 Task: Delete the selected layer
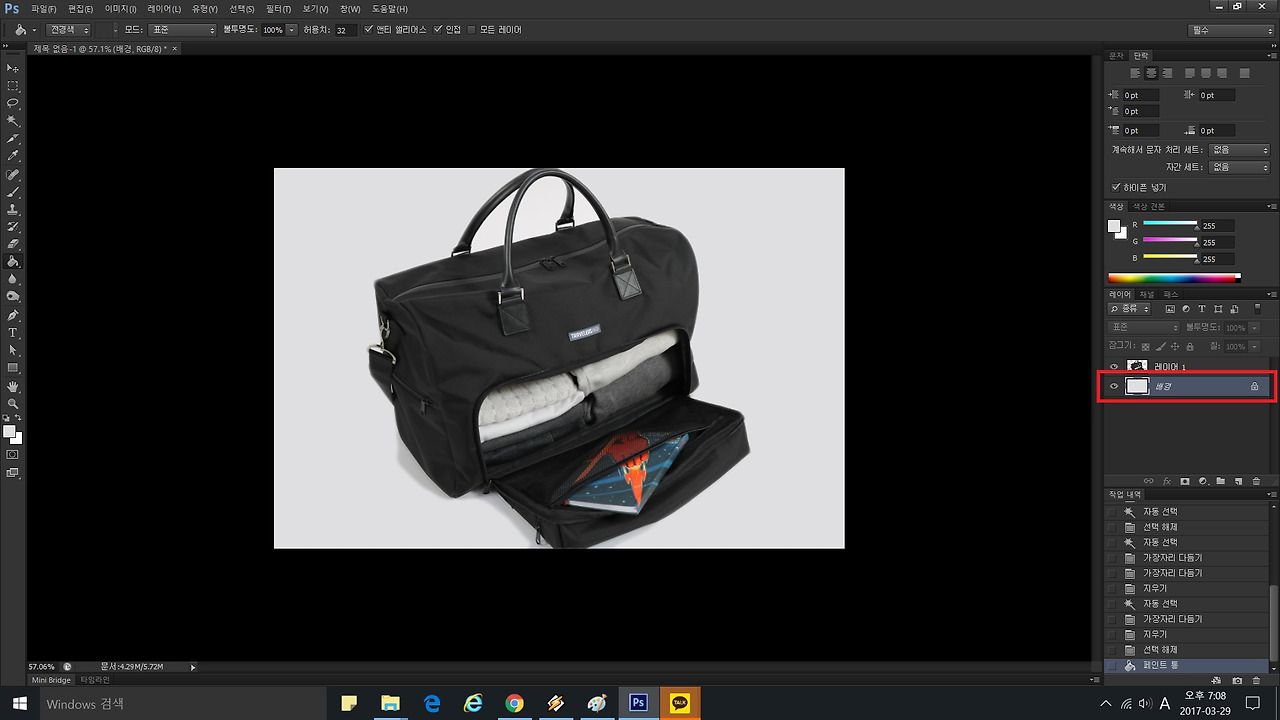(1256, 481)
